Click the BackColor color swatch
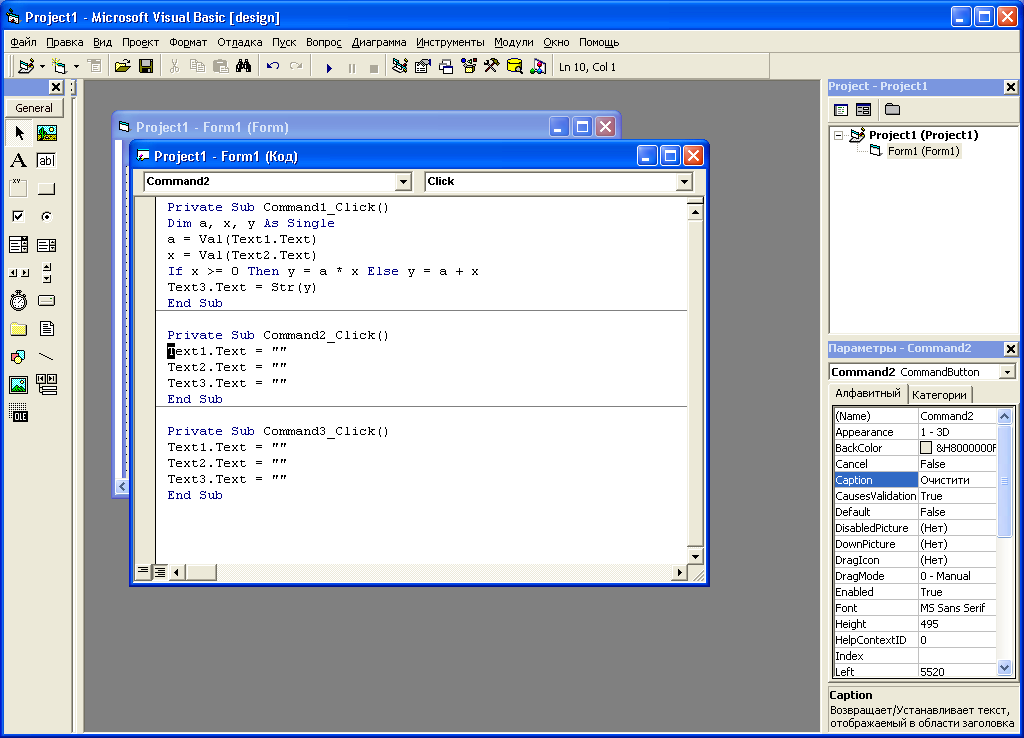The height and width of the screenshot is (738, 1024). (x=926, y=448)
